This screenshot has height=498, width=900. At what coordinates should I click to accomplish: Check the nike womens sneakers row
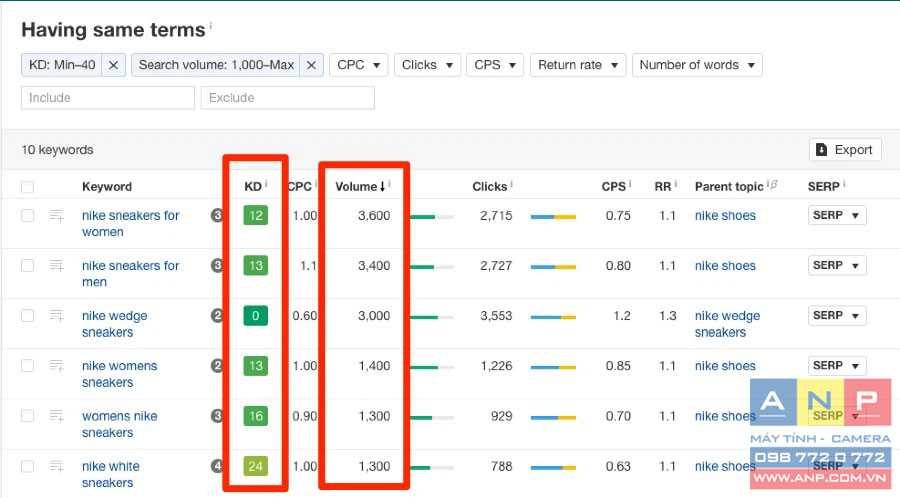pyautogui.click(x=28, y=365)
